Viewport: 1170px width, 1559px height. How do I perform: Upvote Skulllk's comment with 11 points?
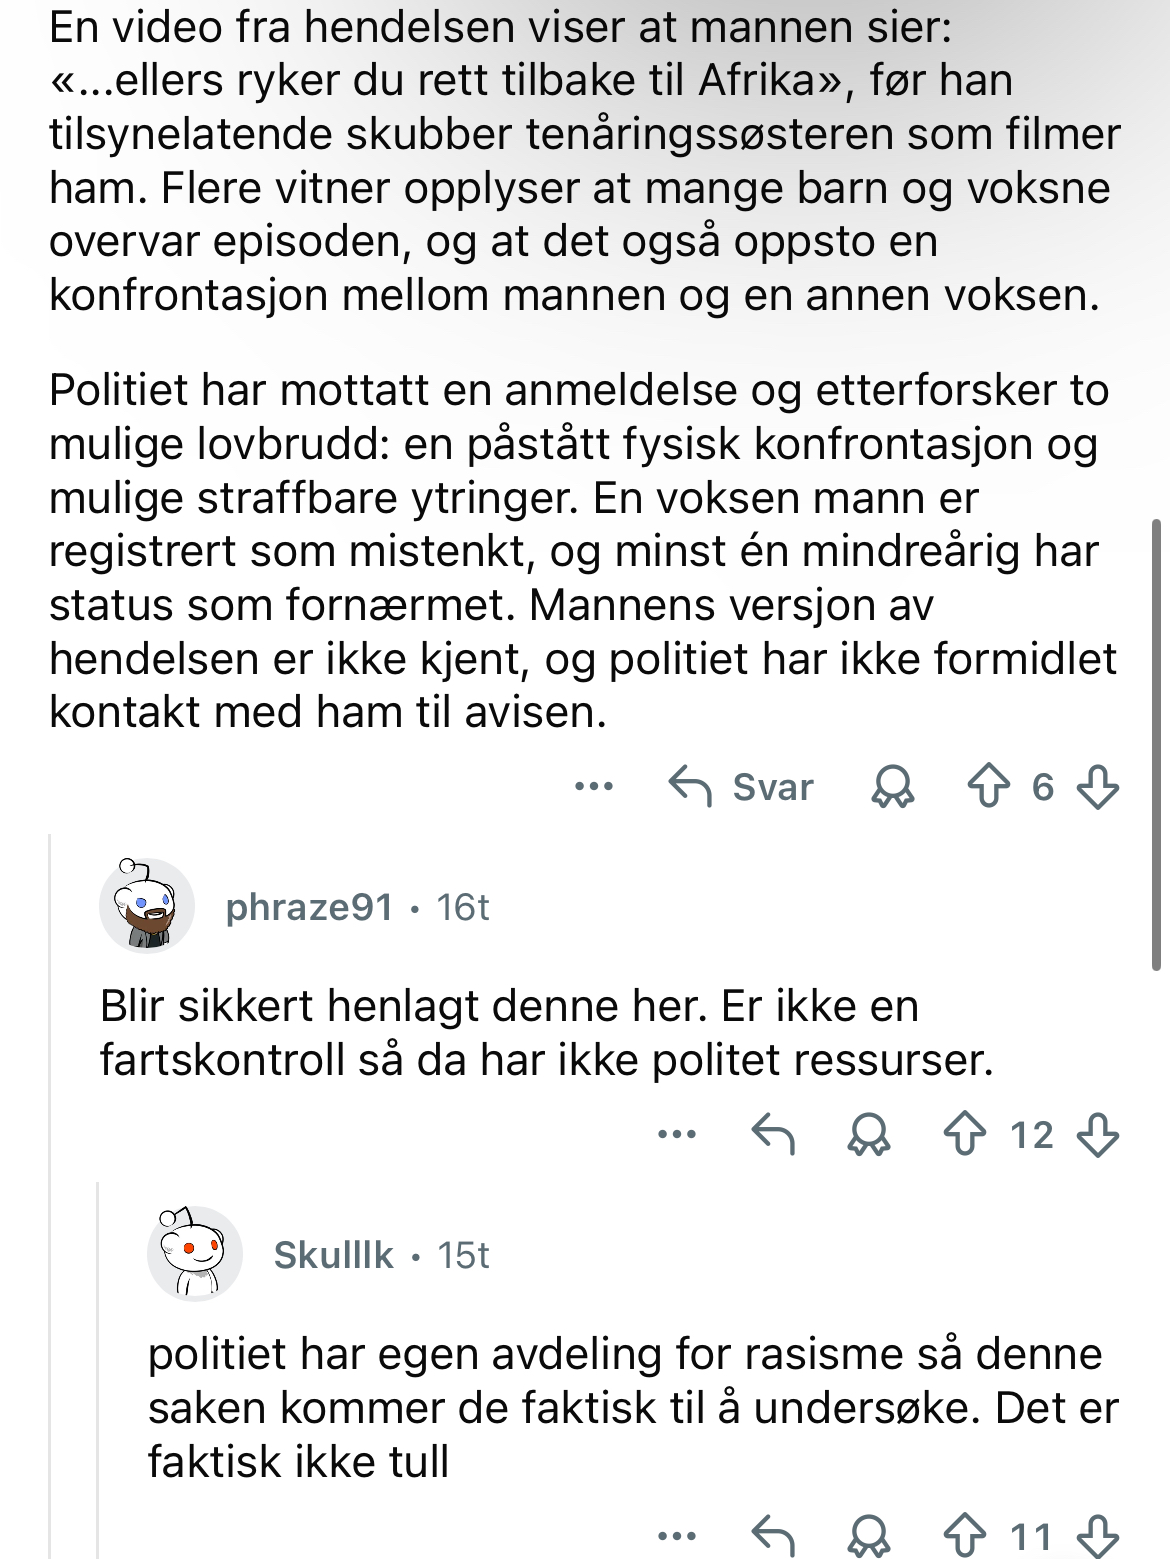(x=965, y=1535)
